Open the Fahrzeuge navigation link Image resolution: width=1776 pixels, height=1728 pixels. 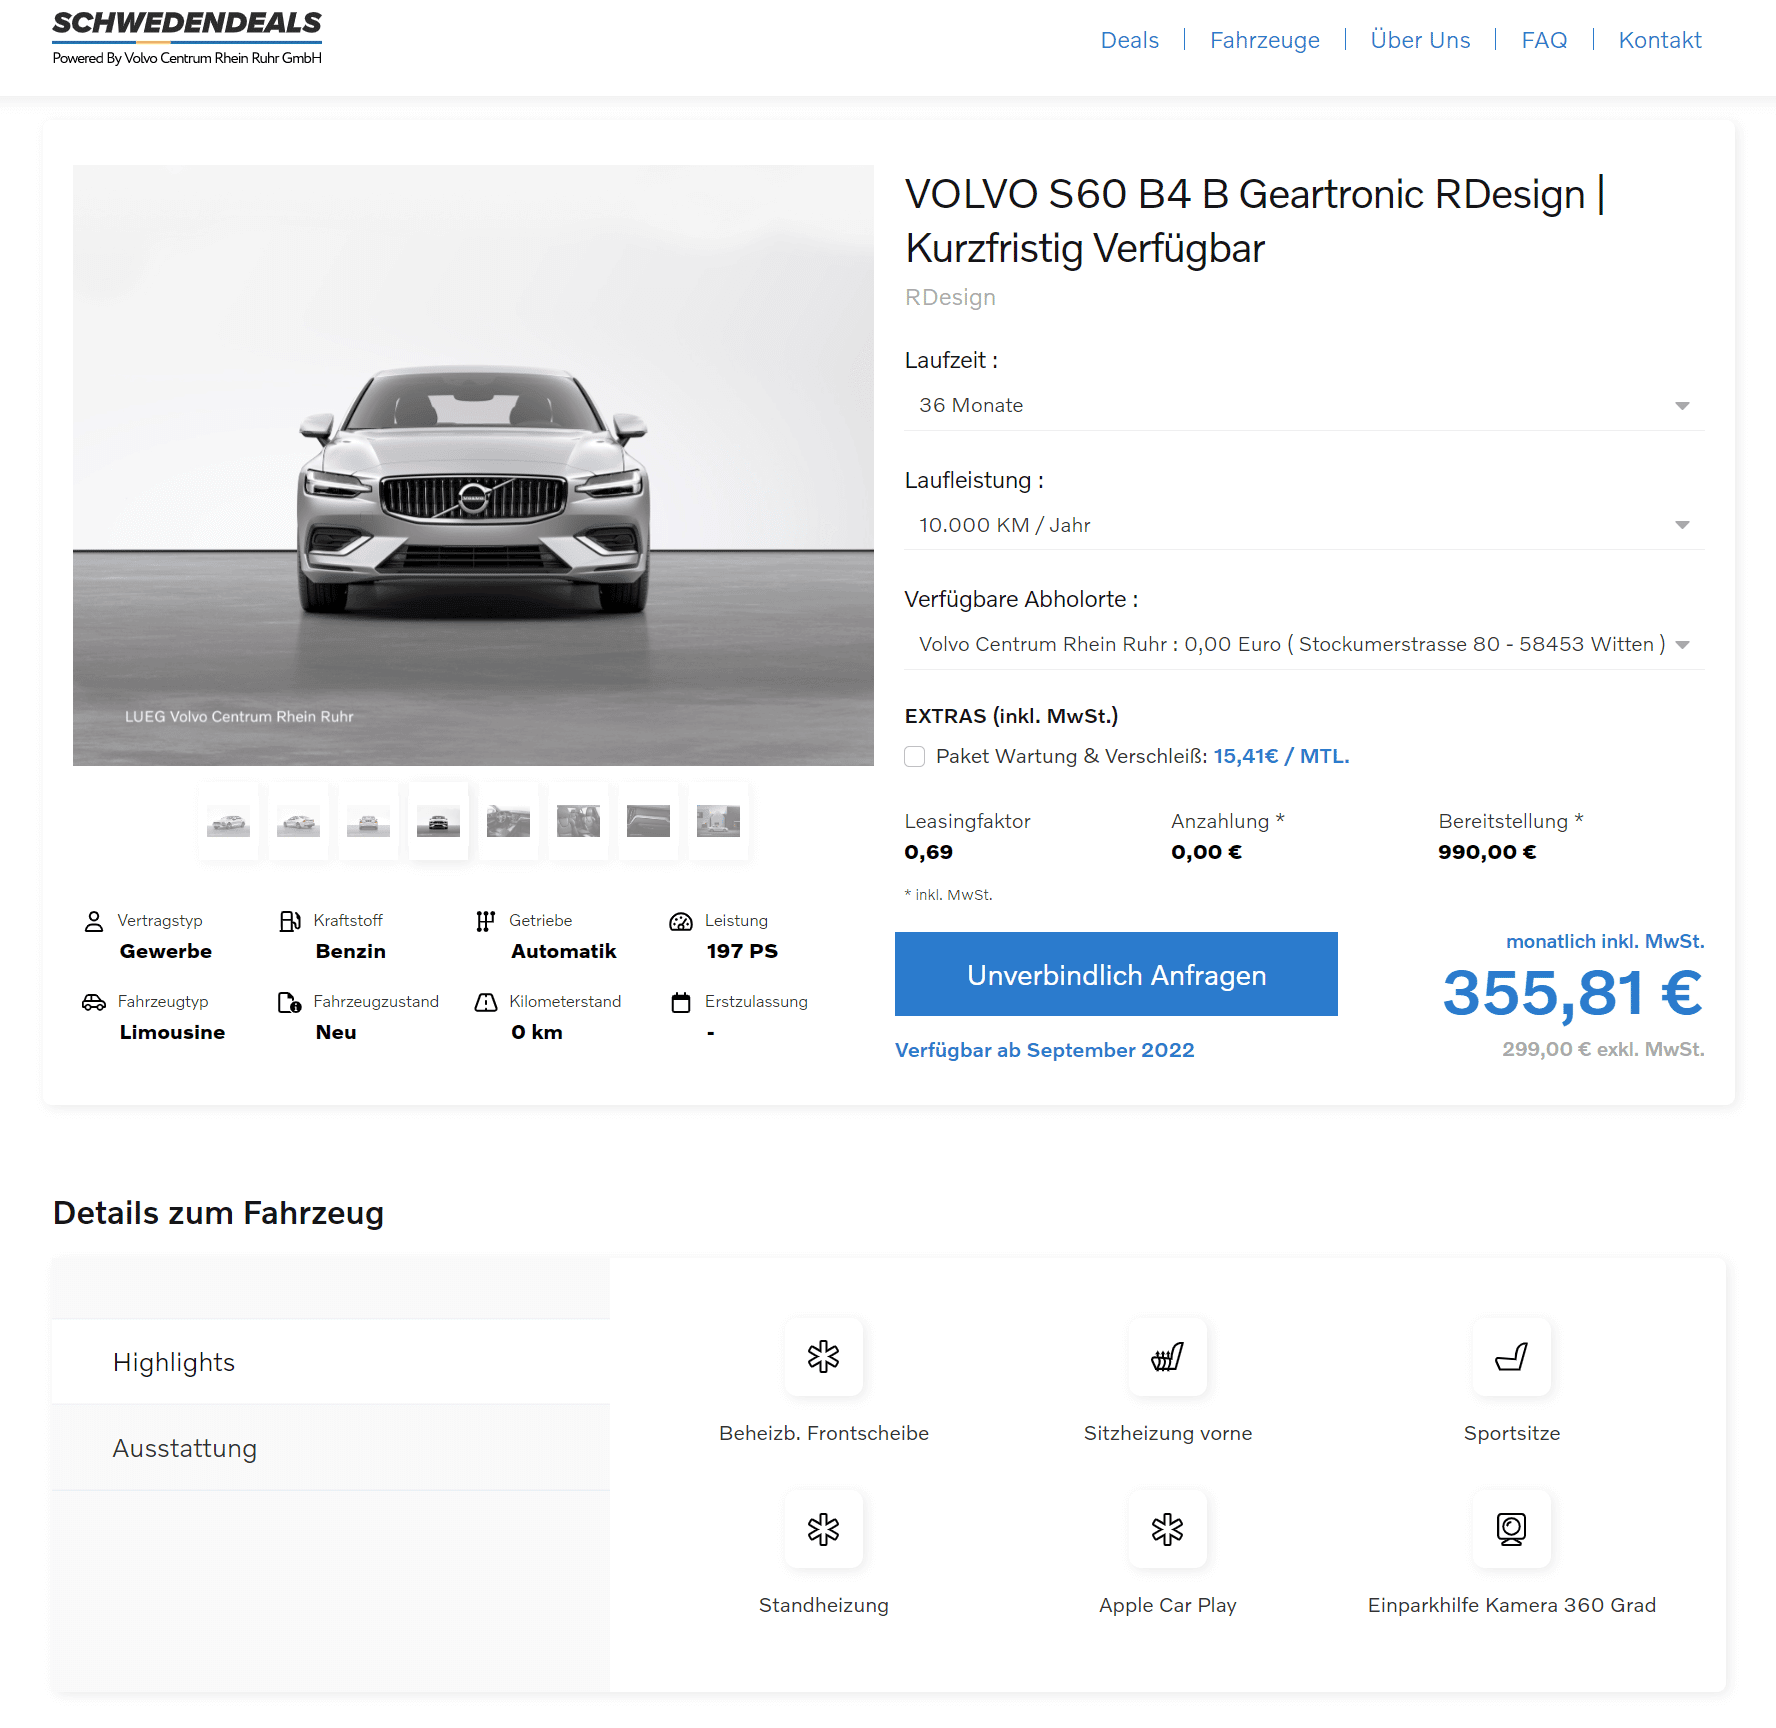(1264, 40)
